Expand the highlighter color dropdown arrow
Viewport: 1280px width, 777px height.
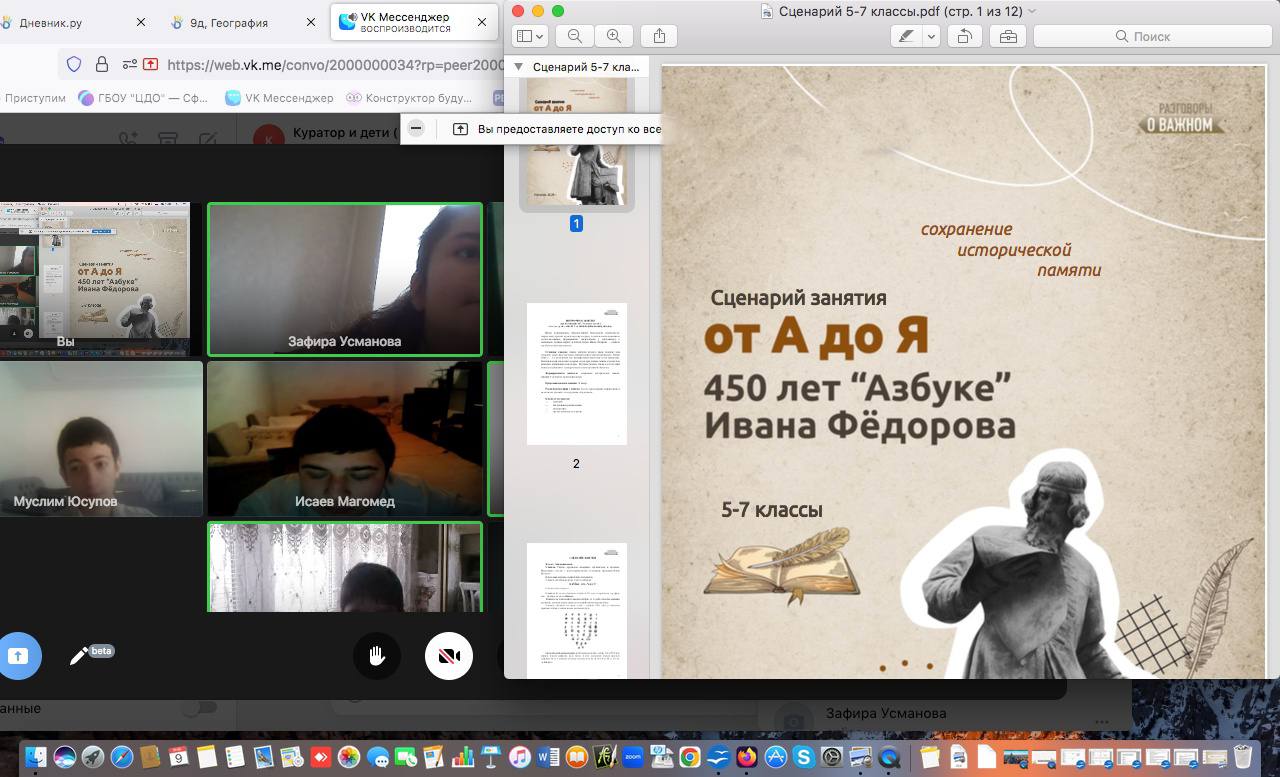tap(931, 36)
